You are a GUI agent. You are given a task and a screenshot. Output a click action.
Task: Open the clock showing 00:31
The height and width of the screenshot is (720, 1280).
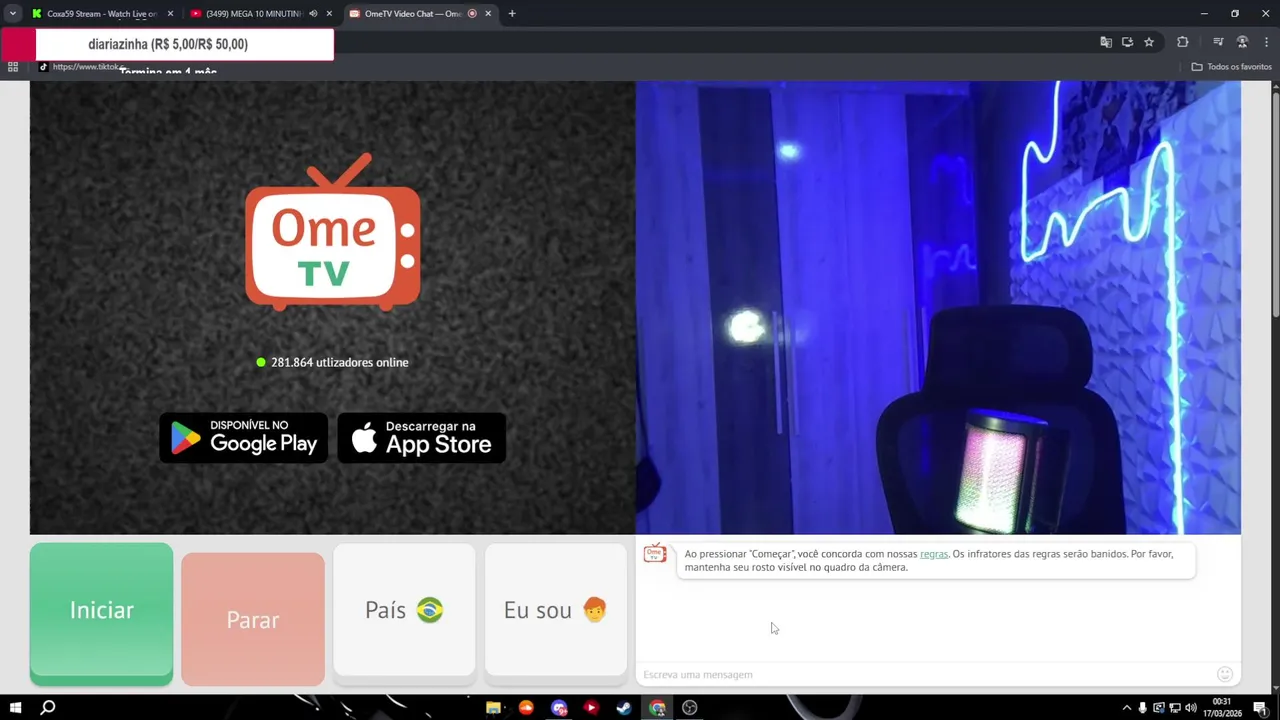click(1221, 708)
